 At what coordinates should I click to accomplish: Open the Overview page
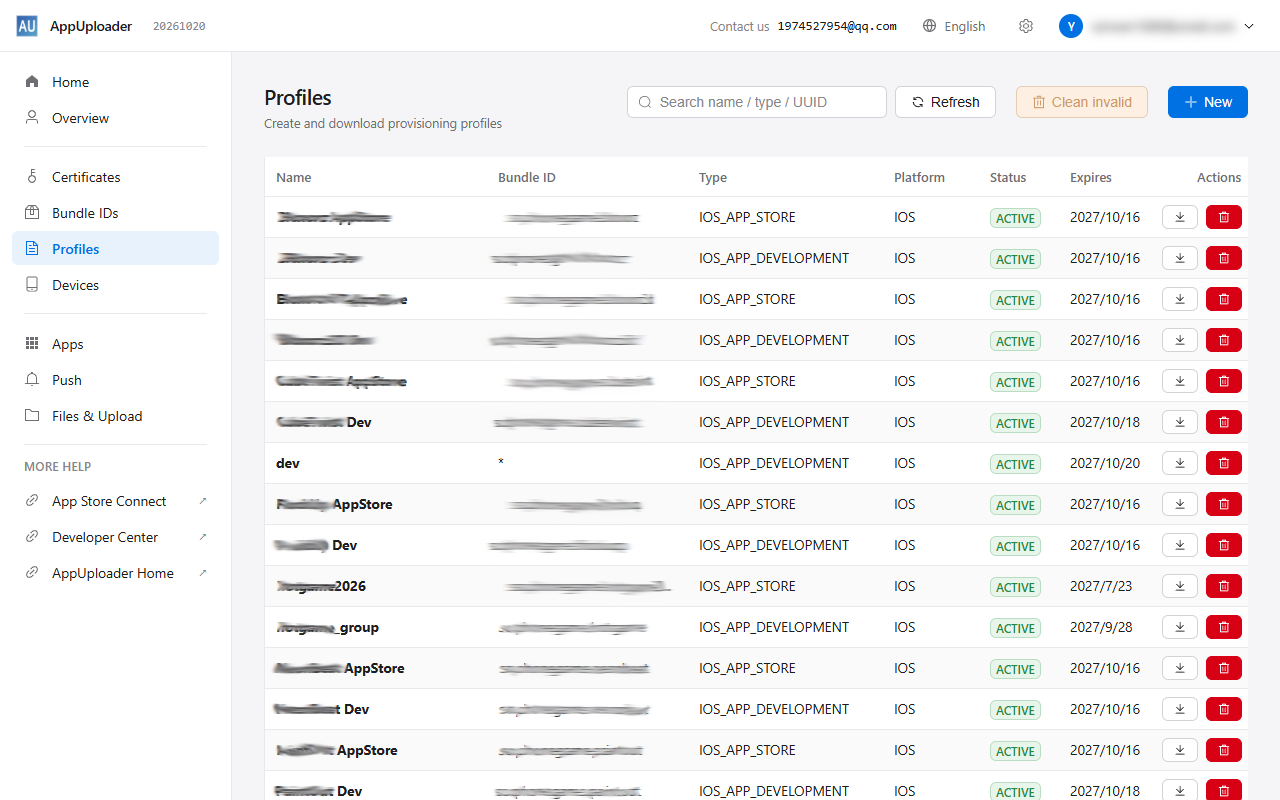point(116,118)
